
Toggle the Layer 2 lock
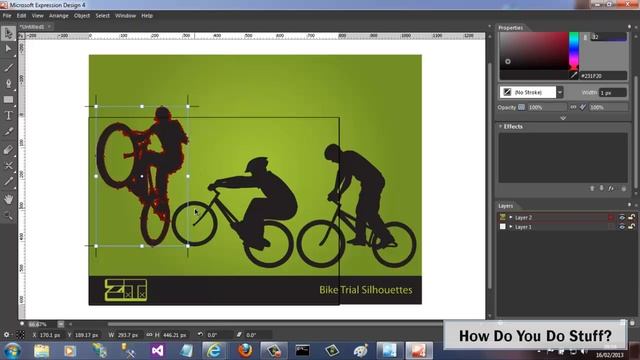tap(631, 218)
